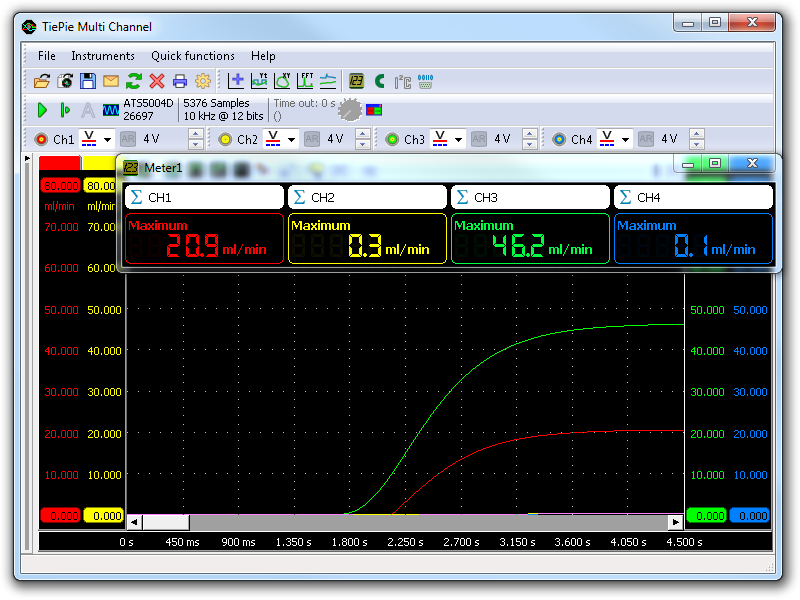Start continuous measuring with green play

click(x=42, y=110)
